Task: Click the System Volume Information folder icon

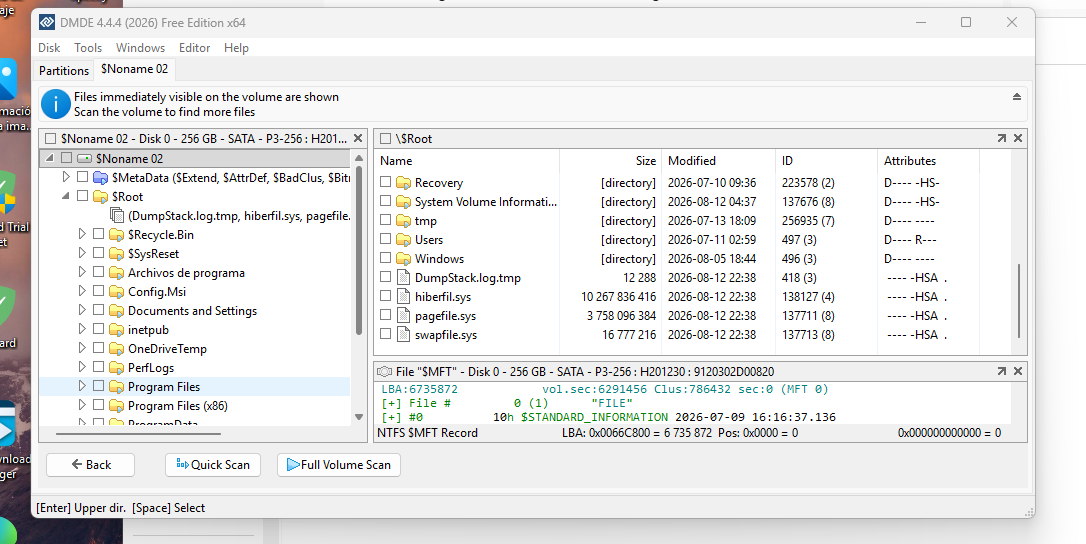Action: pos(404,202)
